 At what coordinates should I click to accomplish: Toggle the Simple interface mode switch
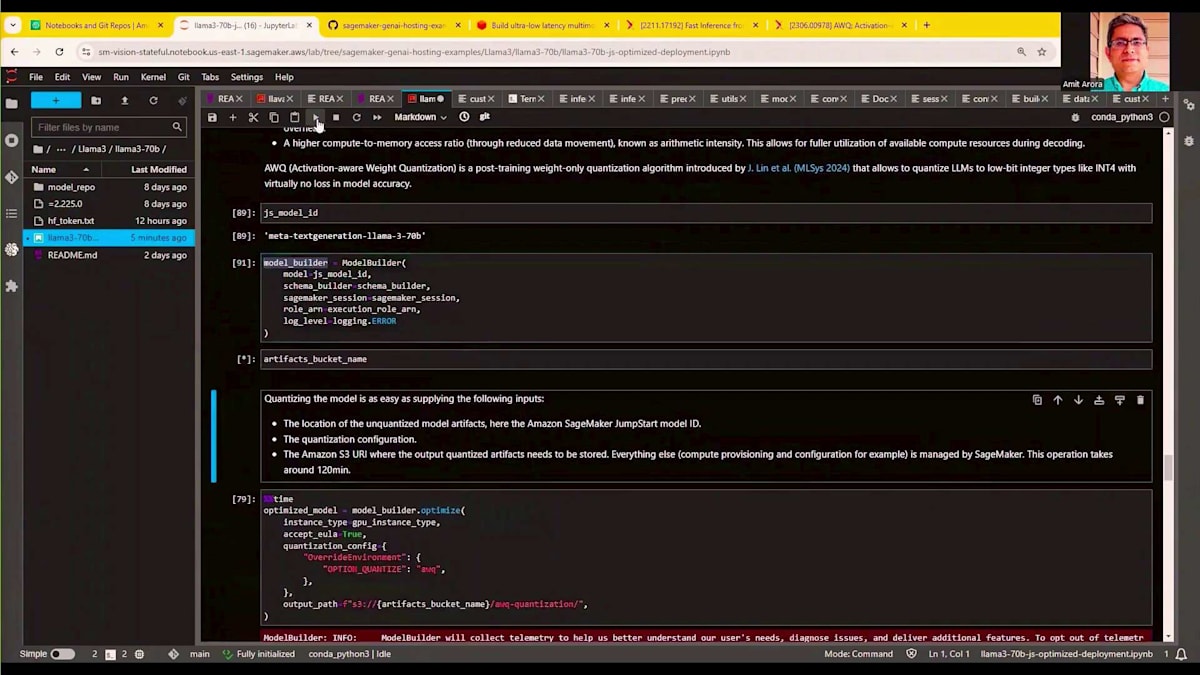[62, 654]
